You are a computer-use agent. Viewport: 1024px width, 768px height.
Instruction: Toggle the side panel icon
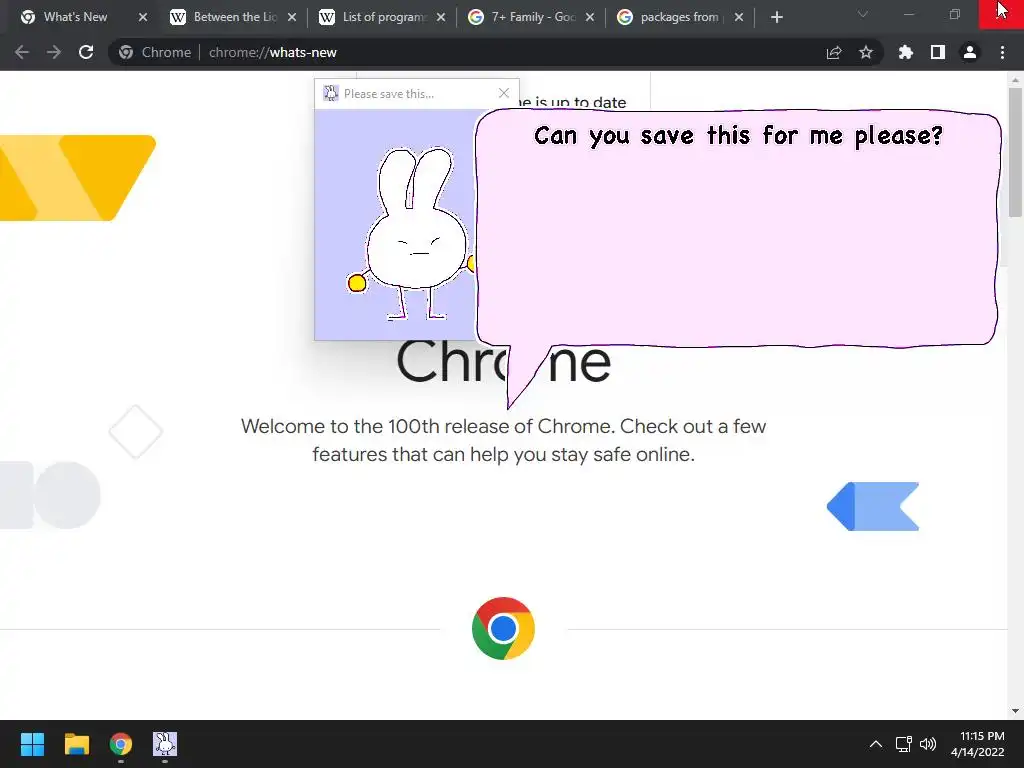coord(938,52)
